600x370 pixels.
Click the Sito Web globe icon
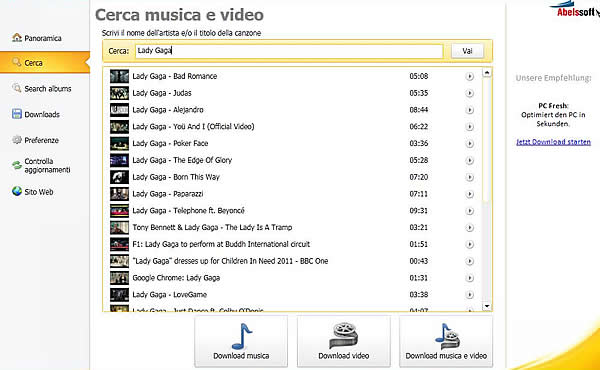[17, 191]
